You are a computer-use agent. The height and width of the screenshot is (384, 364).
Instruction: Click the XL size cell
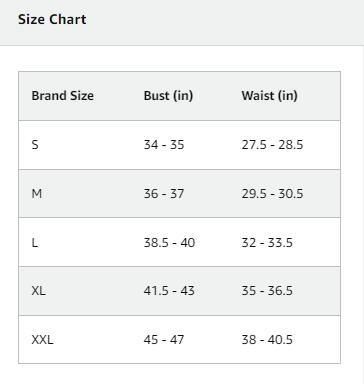coord(38,291)
